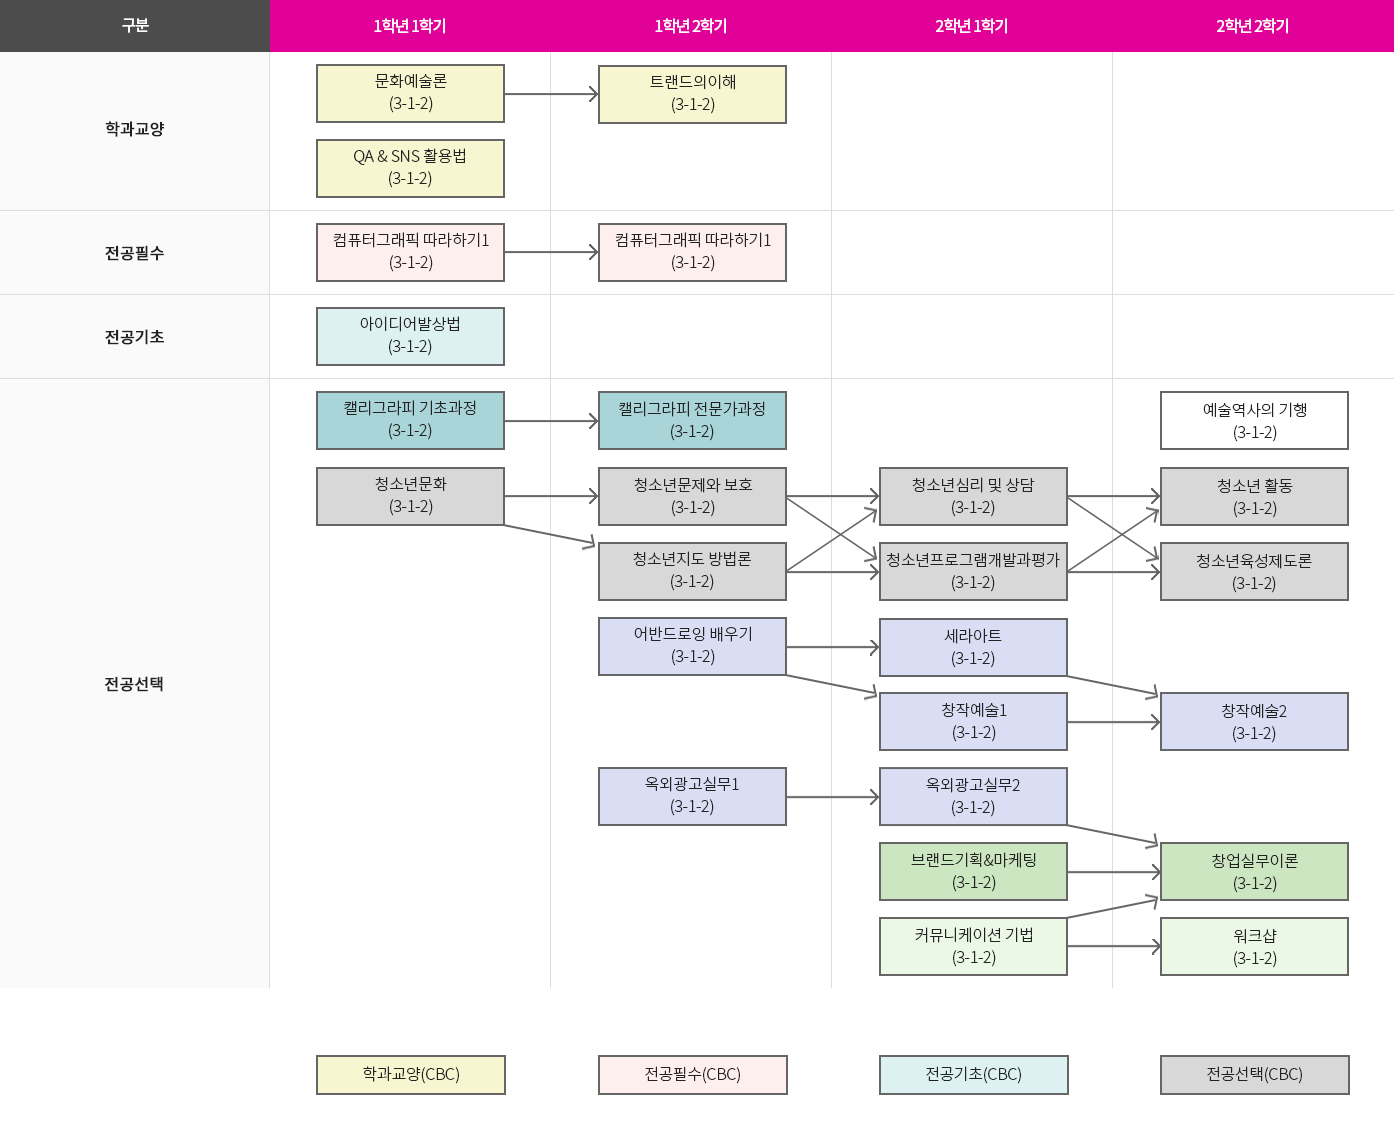Open the 청소년심리 및 상담 course box
The height and width of the screenshot is (1132, 1394).
[973, 496]
